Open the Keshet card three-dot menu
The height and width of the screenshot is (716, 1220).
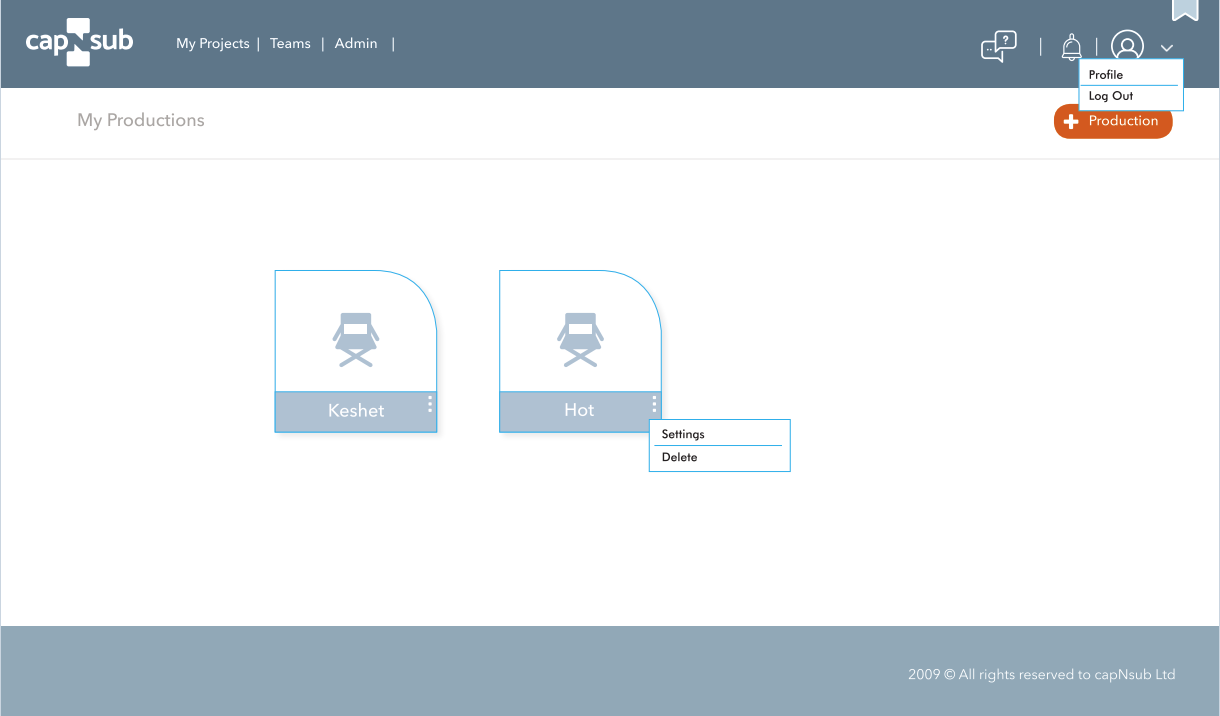430,404
